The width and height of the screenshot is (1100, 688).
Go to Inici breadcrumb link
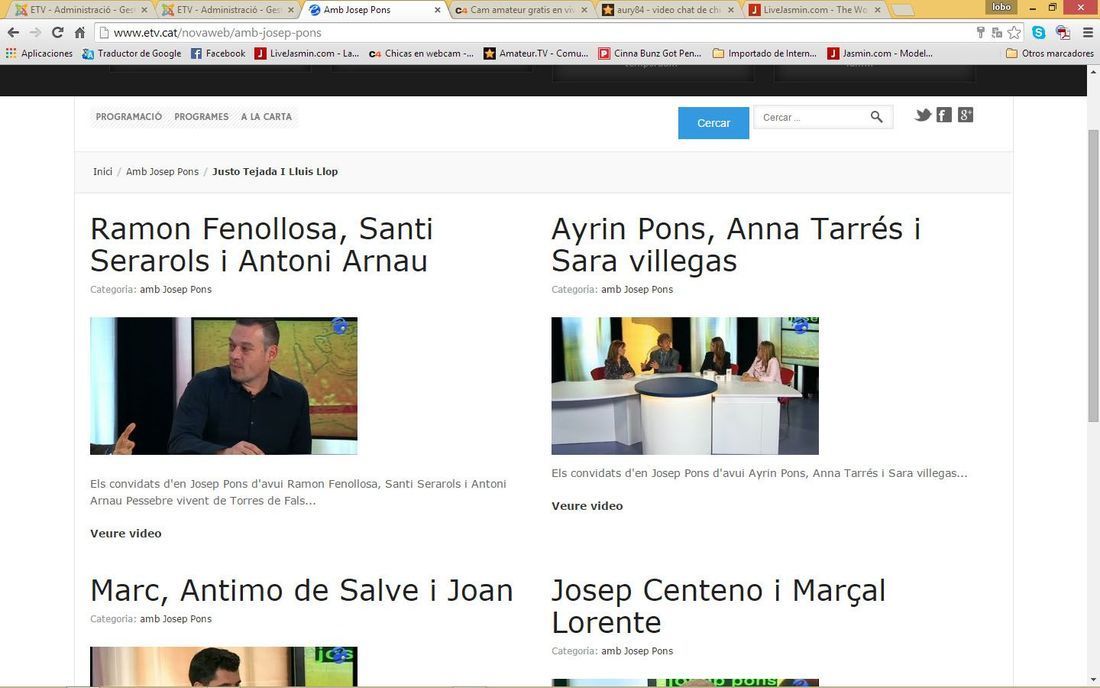point(102,171)
